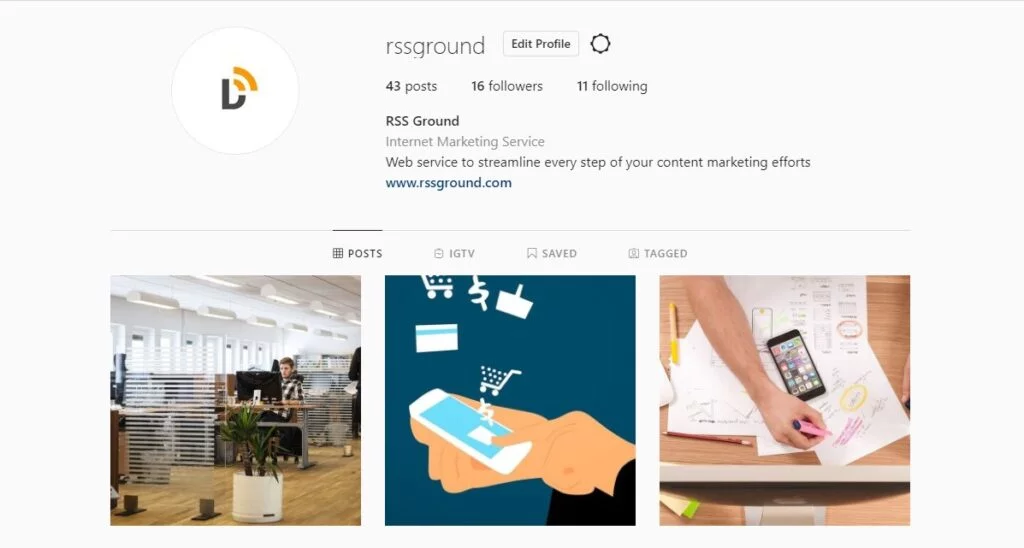The image size is (1024, 548).
Task: Click the Edit Profile button
Action: tap(541, 44)
